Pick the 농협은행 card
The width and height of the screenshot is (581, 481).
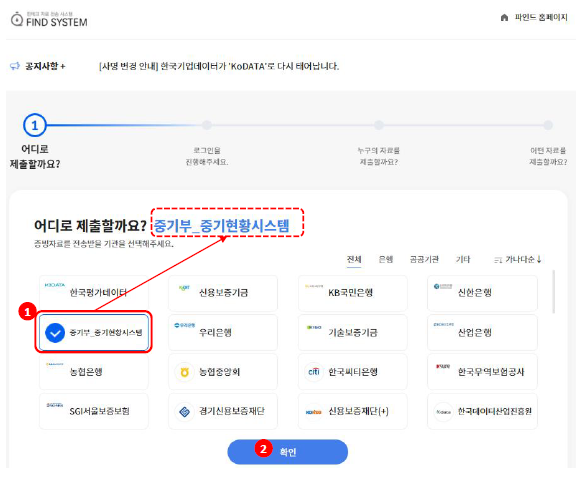[93, 372]
